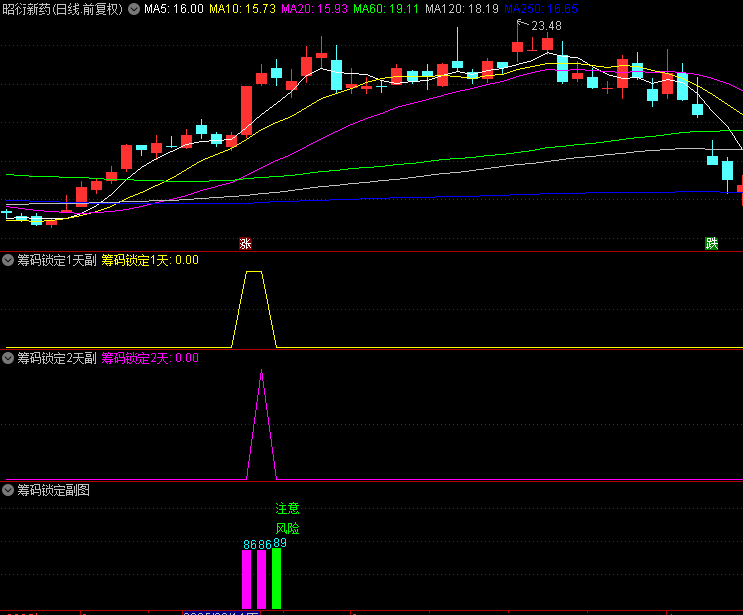Click the yellow plateau peak in 筹码锁定1天 panel
The image size is (743, 615).
(x=254, y=271)
